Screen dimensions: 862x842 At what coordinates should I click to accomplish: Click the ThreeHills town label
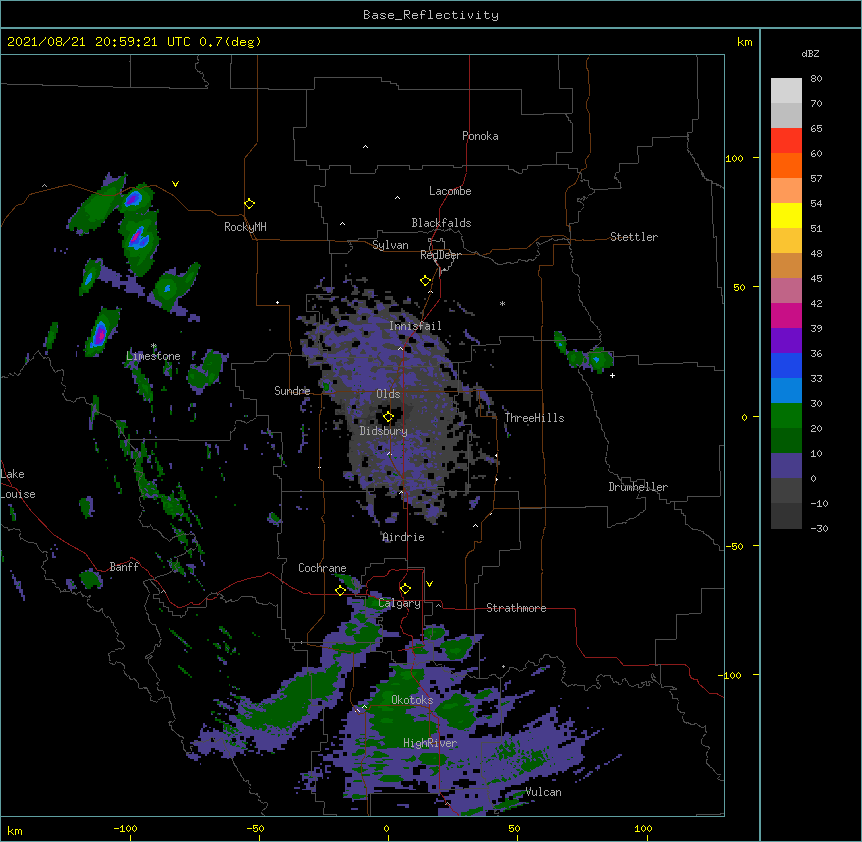[x=534, y=418]
